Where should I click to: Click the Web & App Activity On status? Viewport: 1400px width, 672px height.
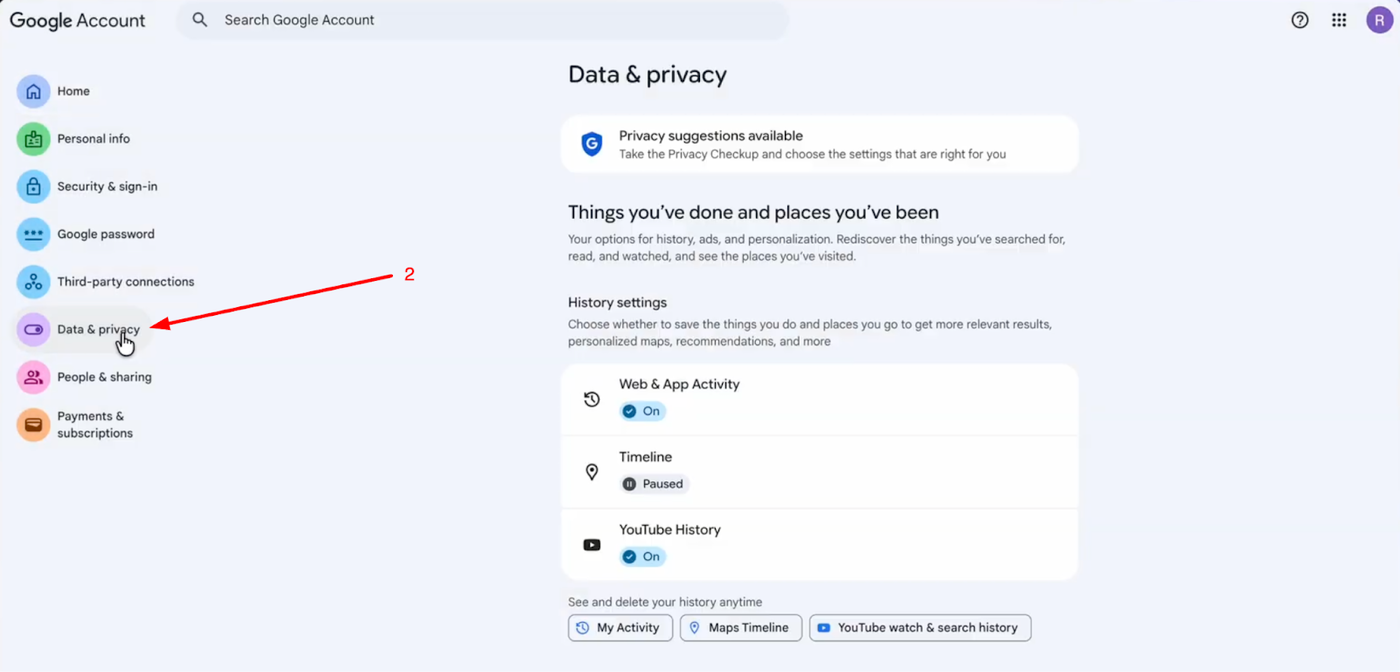click(642, 411)
